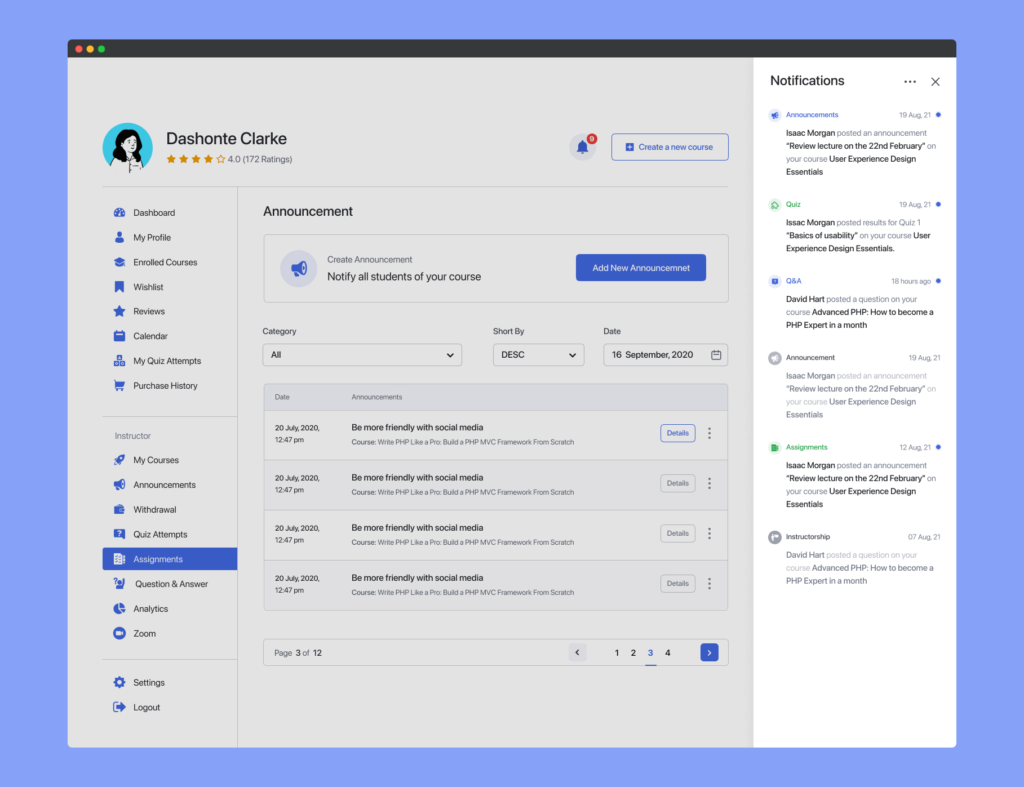Screen dimensions: 1024x787
Task: Open kebab menu of third announcement row
Action: 709,534
